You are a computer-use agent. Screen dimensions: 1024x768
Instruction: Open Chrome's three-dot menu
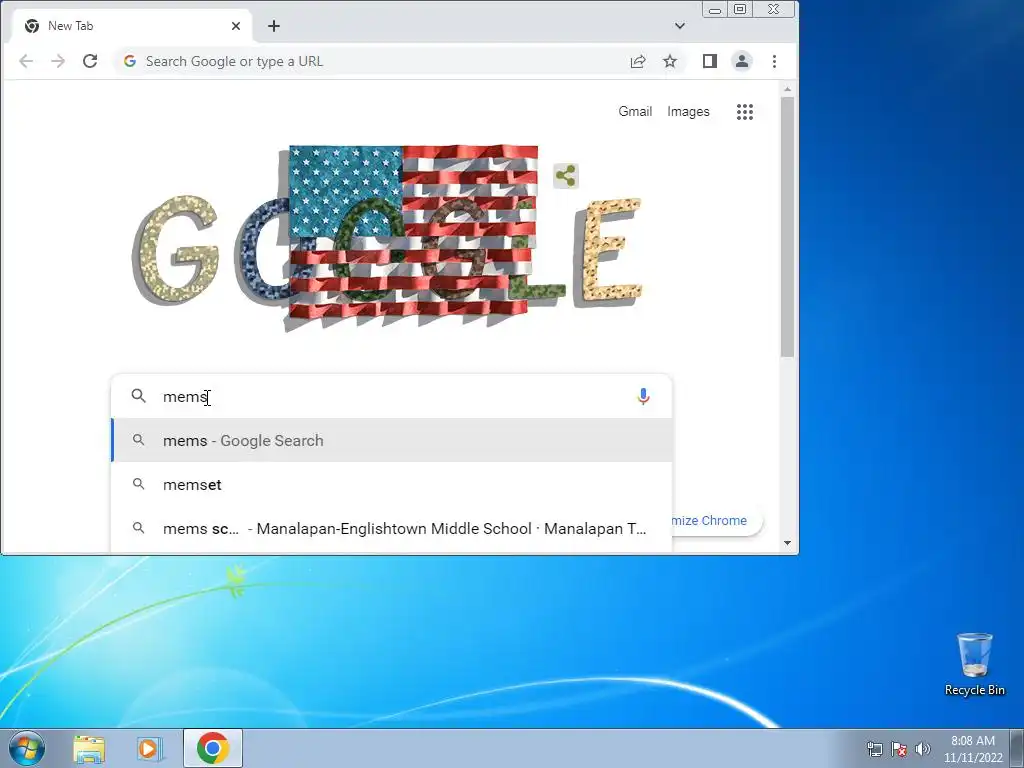click(x=775, y=61)
